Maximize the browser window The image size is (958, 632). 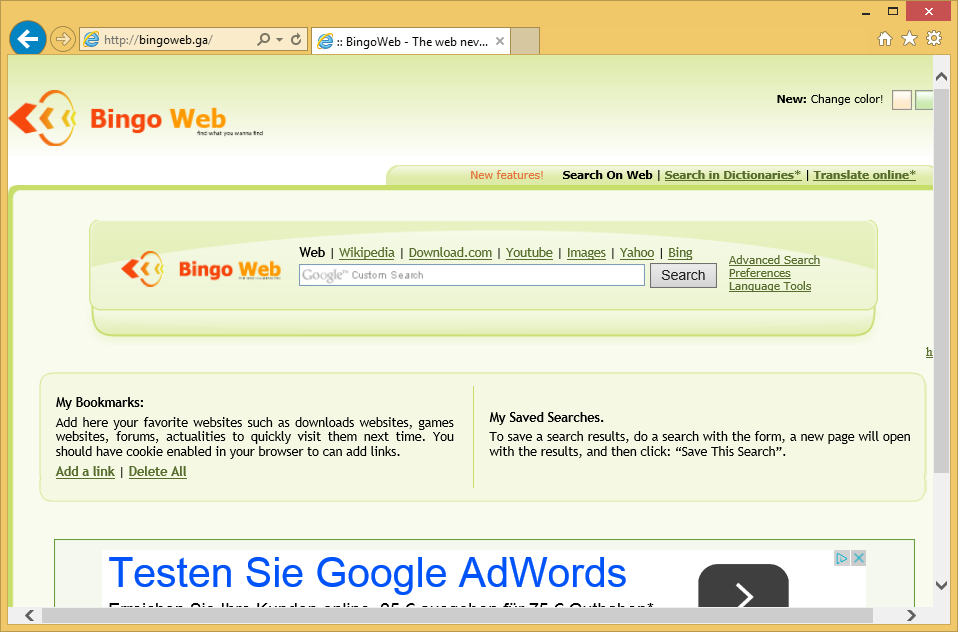(x=893, y=11)
